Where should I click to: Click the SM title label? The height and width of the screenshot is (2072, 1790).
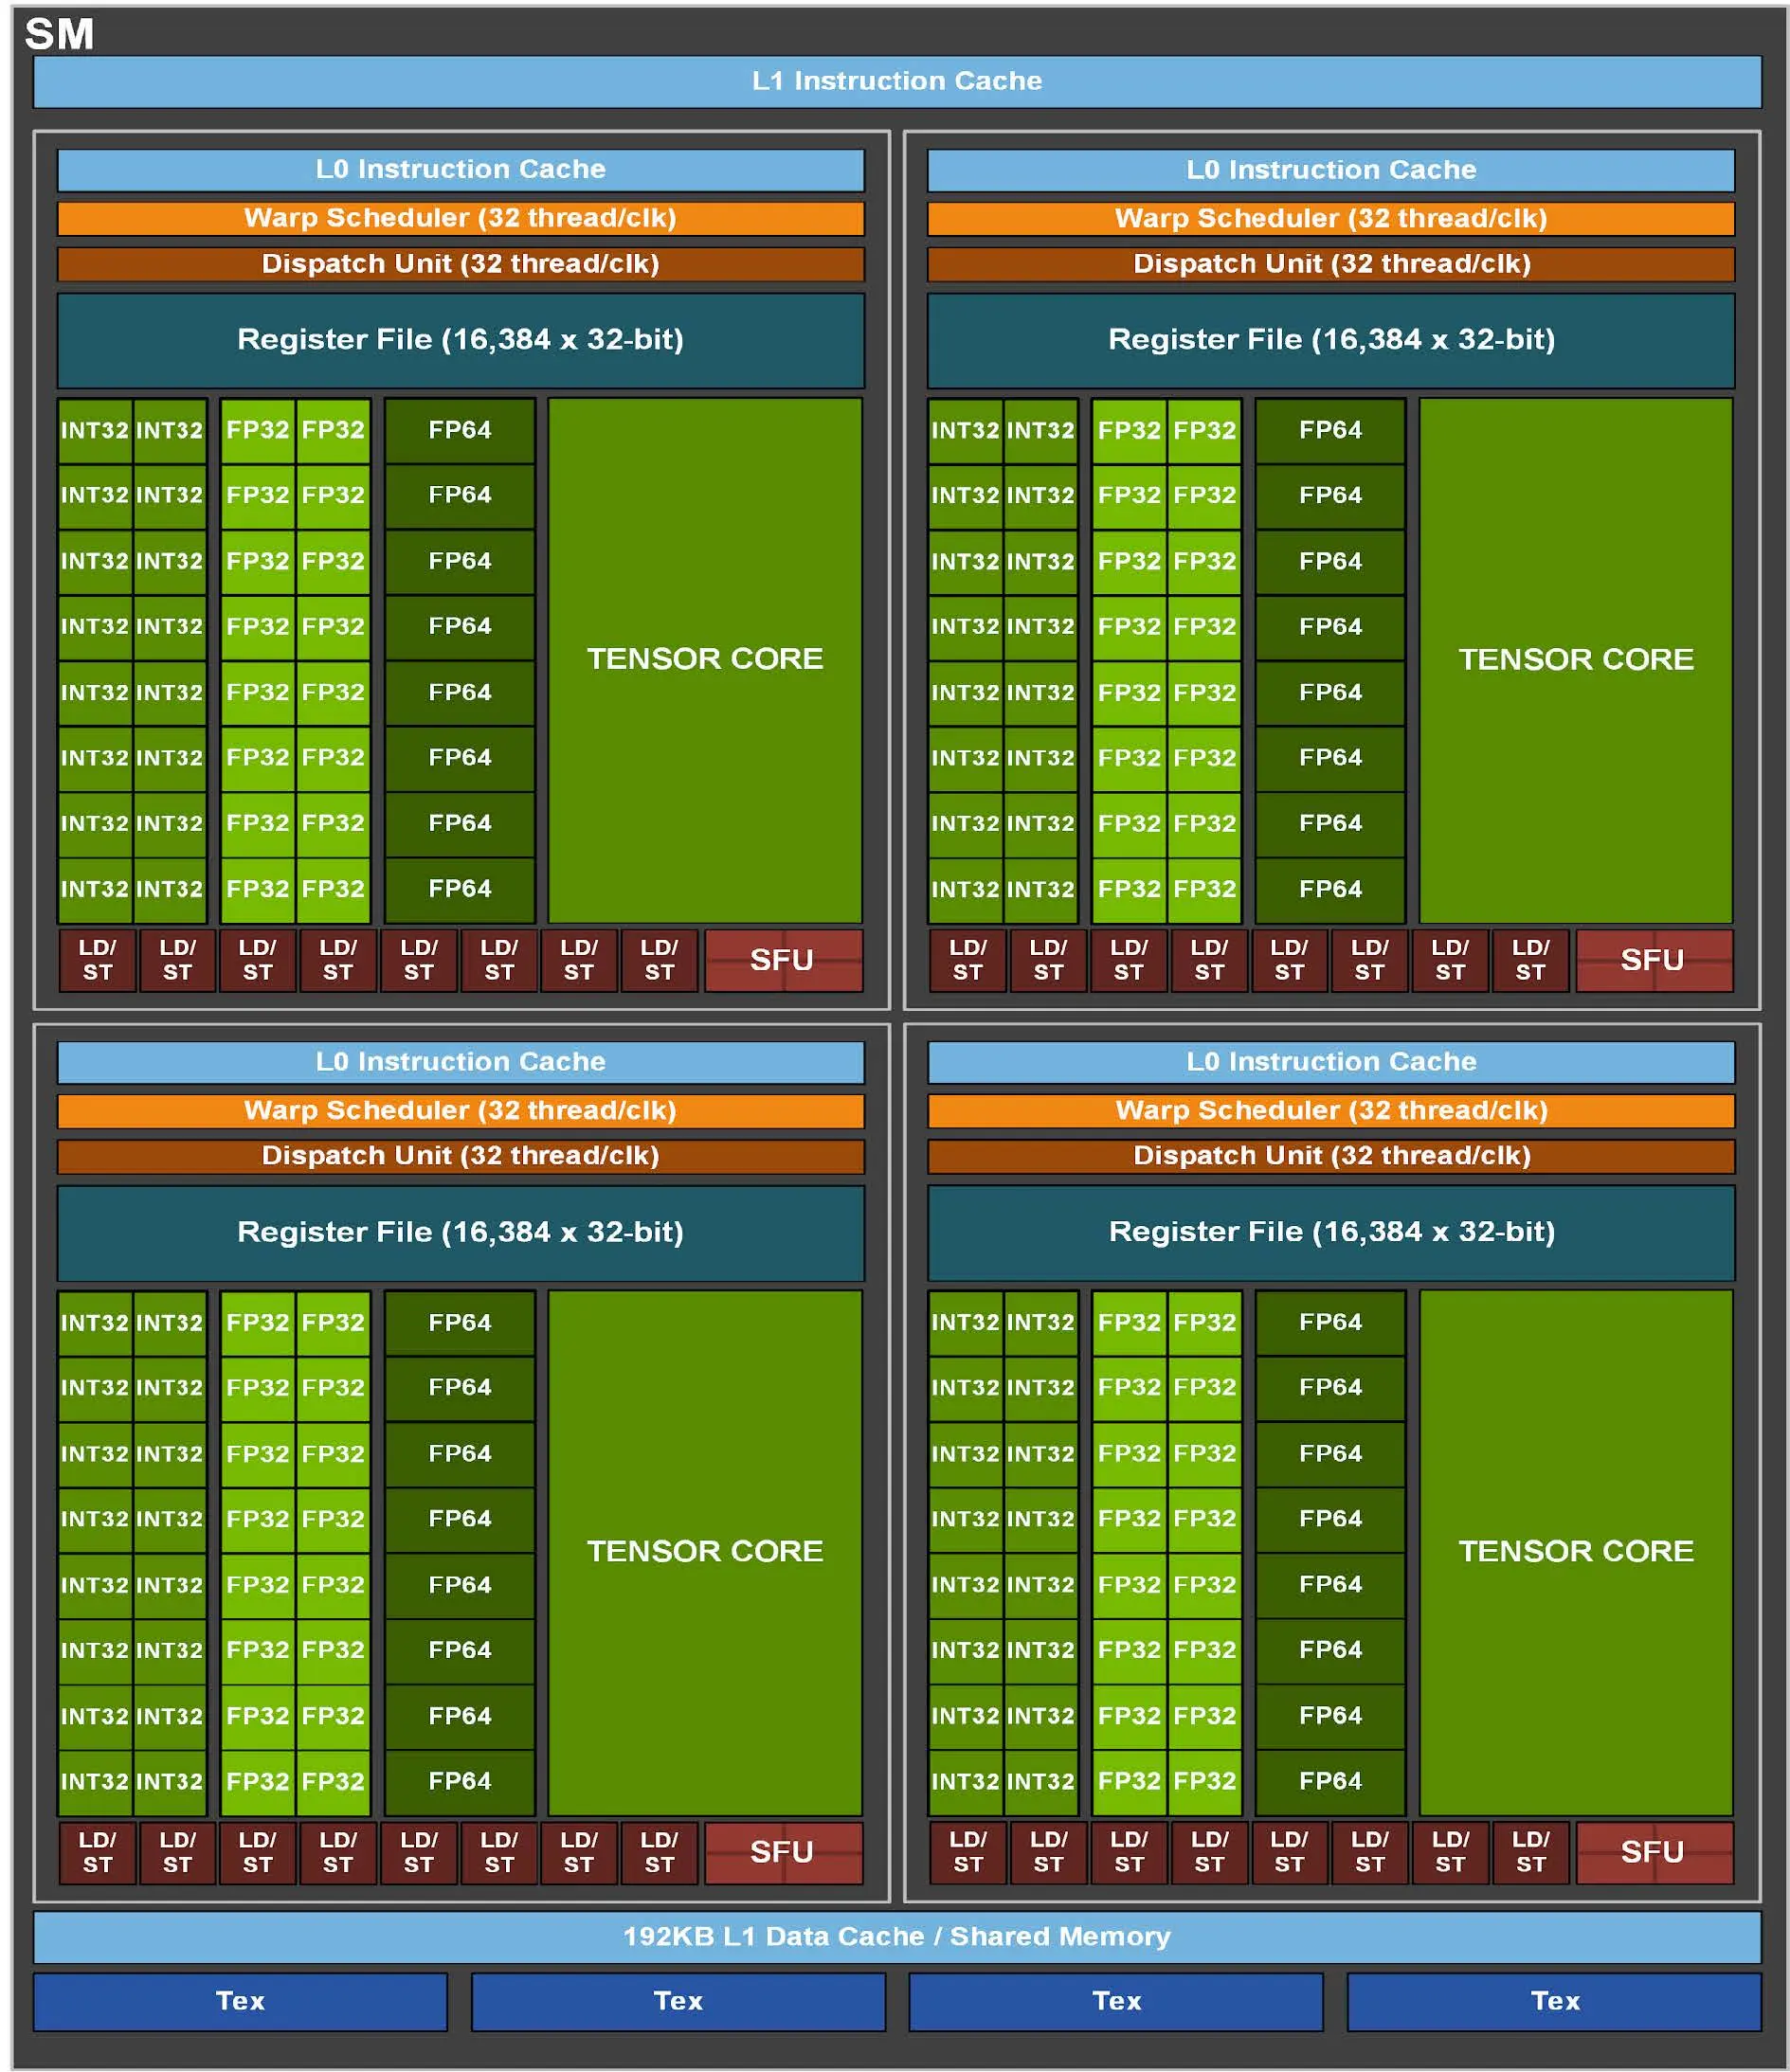pyautogui.click(x=59, y=35)
